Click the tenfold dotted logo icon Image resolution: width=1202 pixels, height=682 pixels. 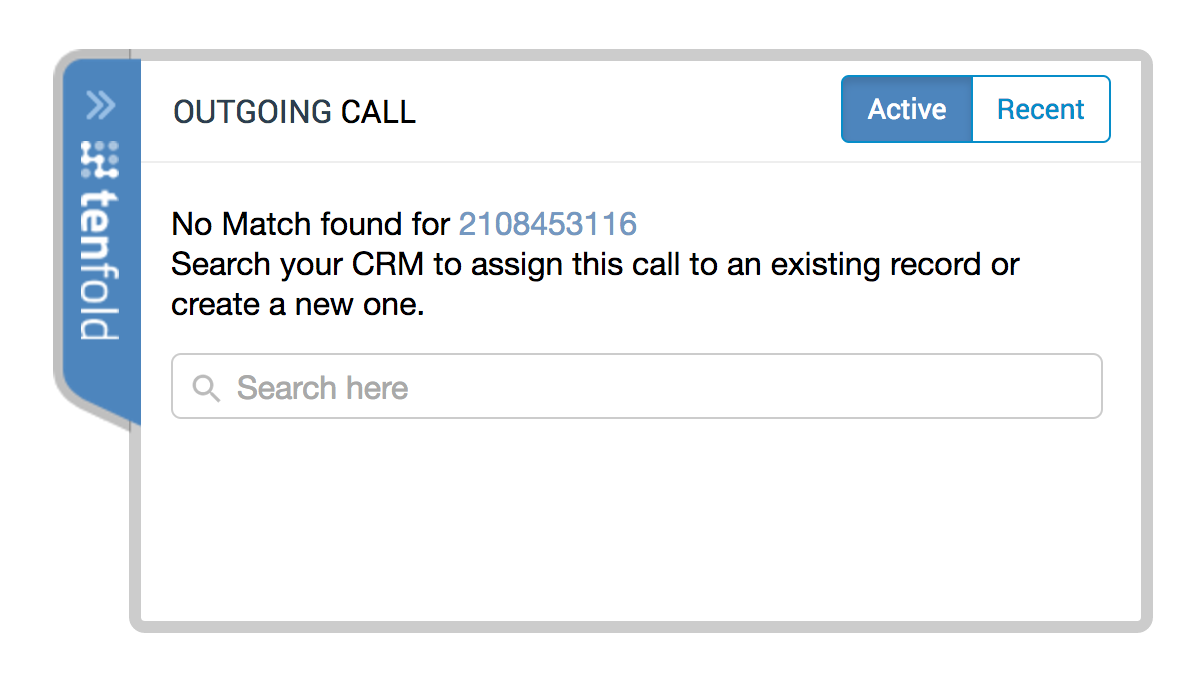(x=100, y=160)
